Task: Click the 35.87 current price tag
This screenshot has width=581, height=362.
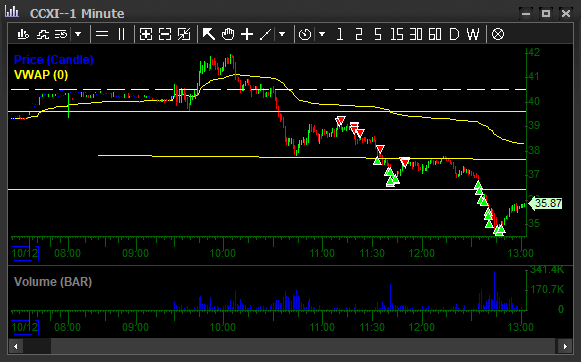Action: pos(545,203)
